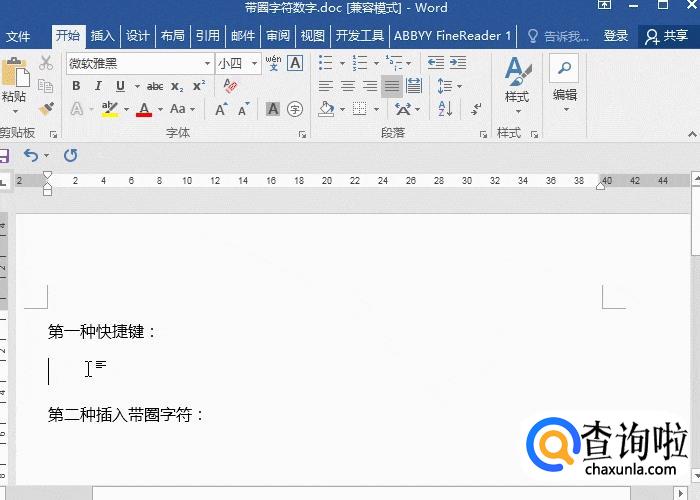Open borders dropdown arrow
This screenshot has height=500, width=700.
point(376,109)
